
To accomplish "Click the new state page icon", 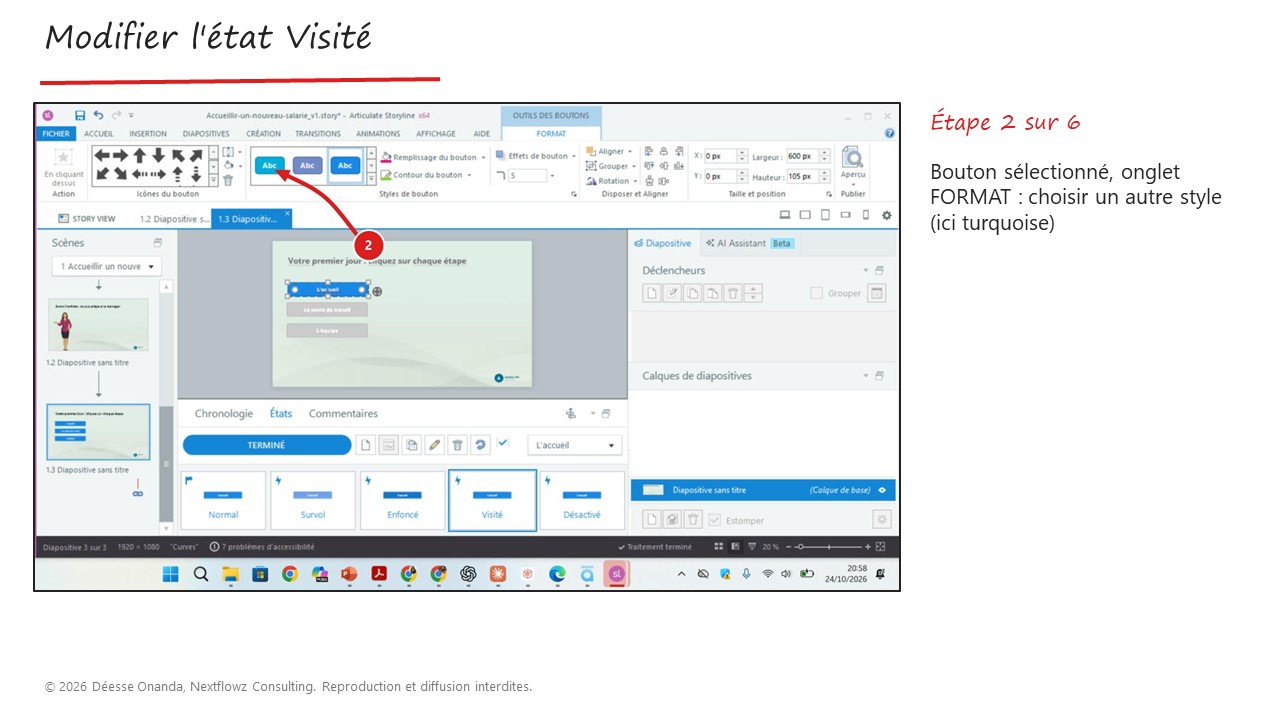I will [366, 445].
